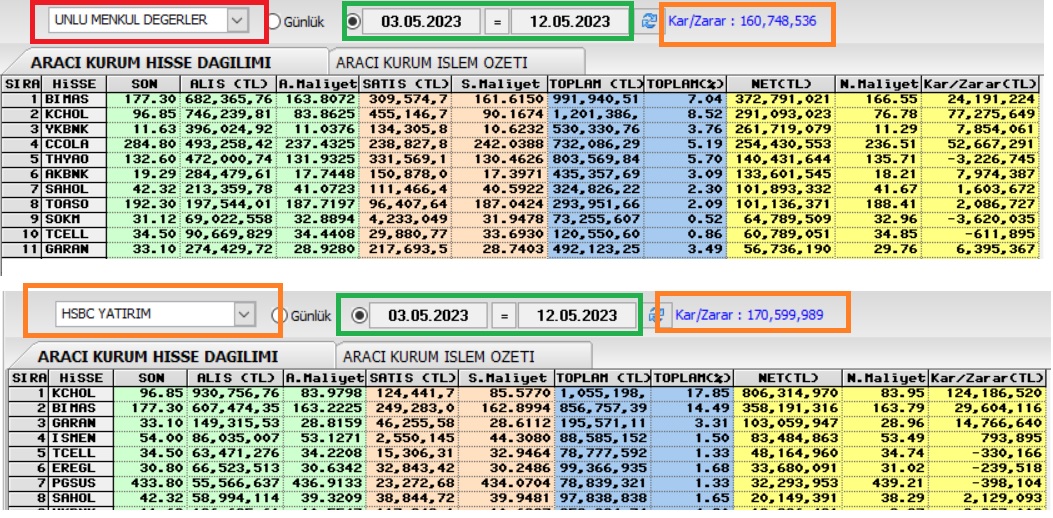Select the EREGL stock row
The width and height of the screenshot is (1053, 518).
[x=527, y=468]
